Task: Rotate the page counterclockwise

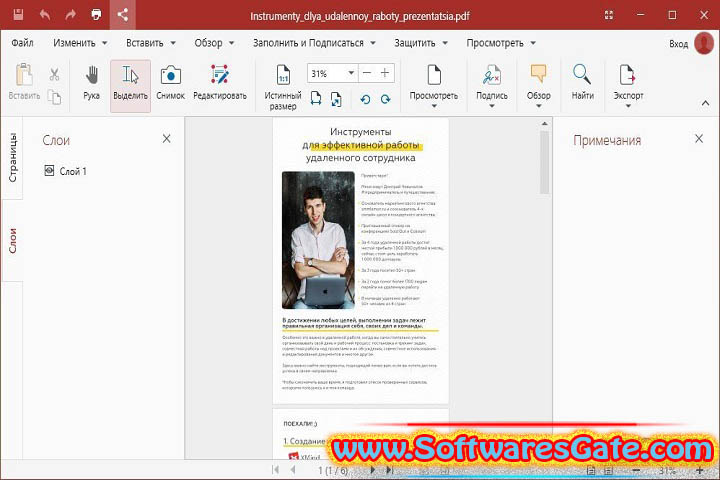Action: tap(366, 99)
